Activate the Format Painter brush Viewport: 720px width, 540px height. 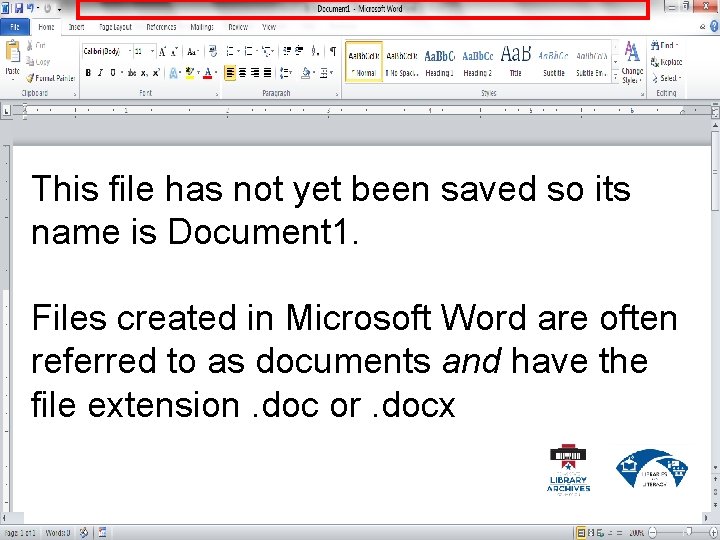click(30, 79)
